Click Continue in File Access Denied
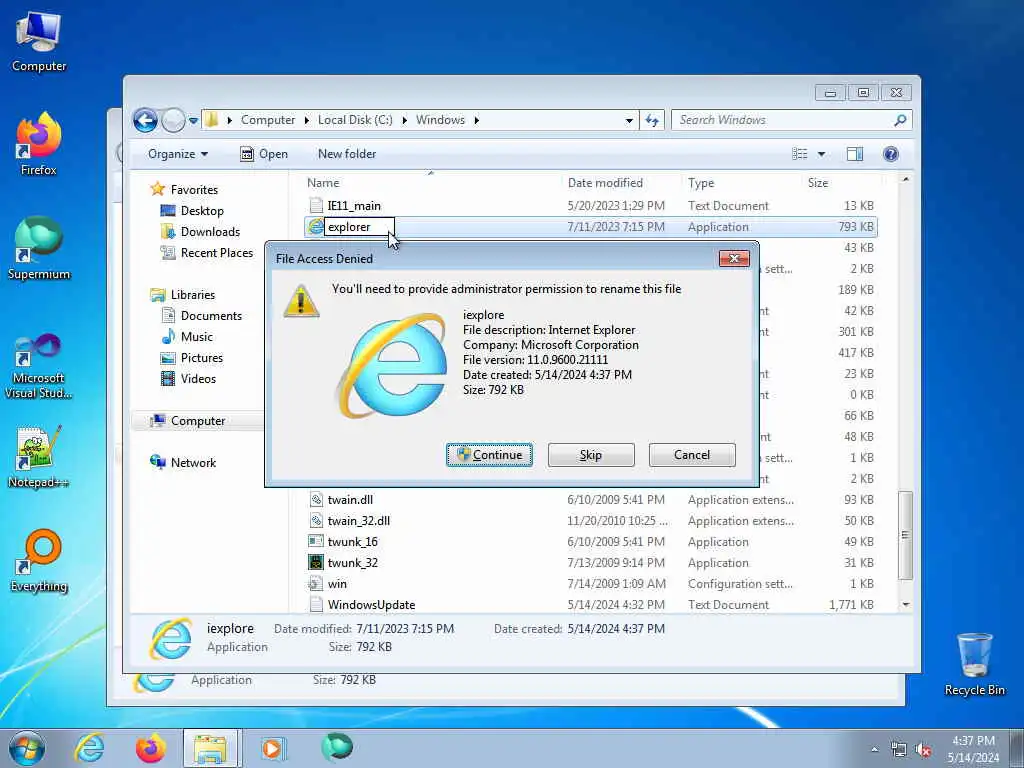1024x768 pixels. tap(489, 455)
